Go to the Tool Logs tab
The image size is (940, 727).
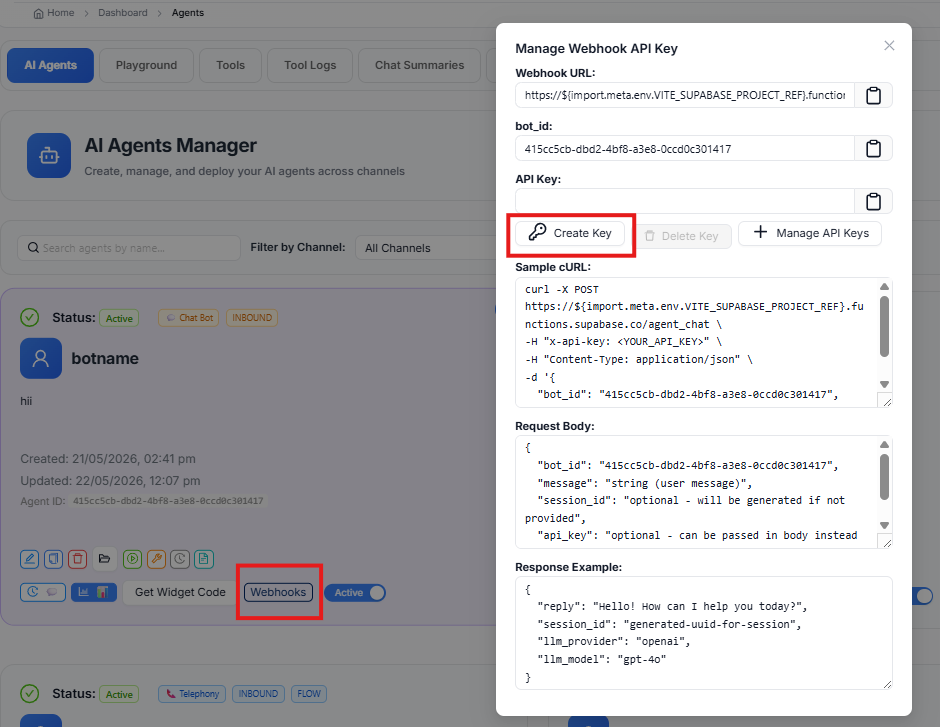310,65
